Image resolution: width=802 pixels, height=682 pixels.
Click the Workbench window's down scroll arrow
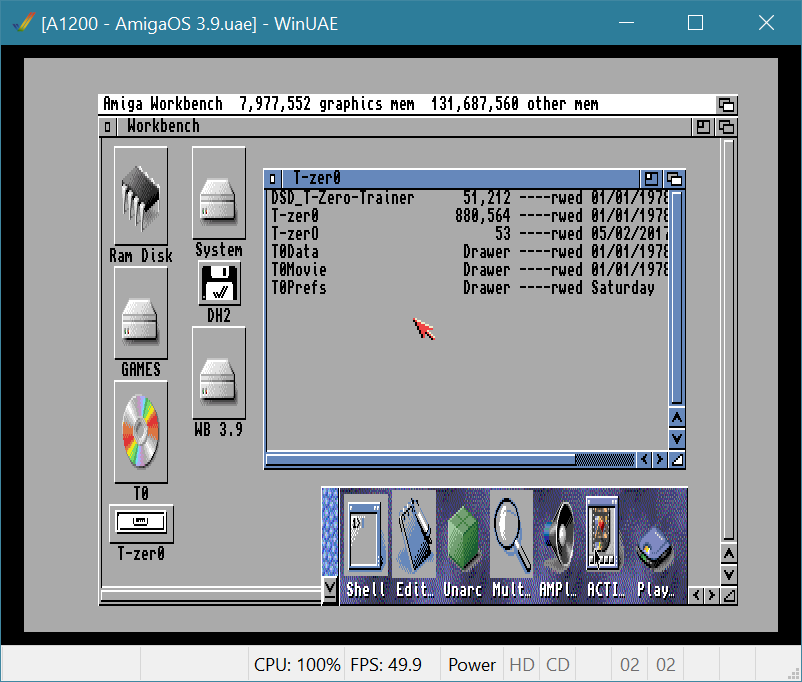[729, 575]
